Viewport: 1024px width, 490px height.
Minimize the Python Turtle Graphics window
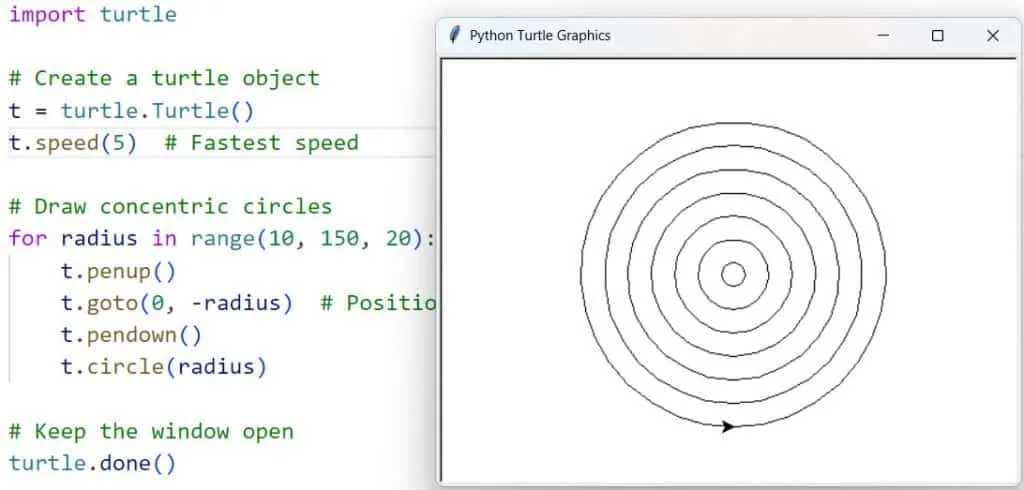click(883, 35)
